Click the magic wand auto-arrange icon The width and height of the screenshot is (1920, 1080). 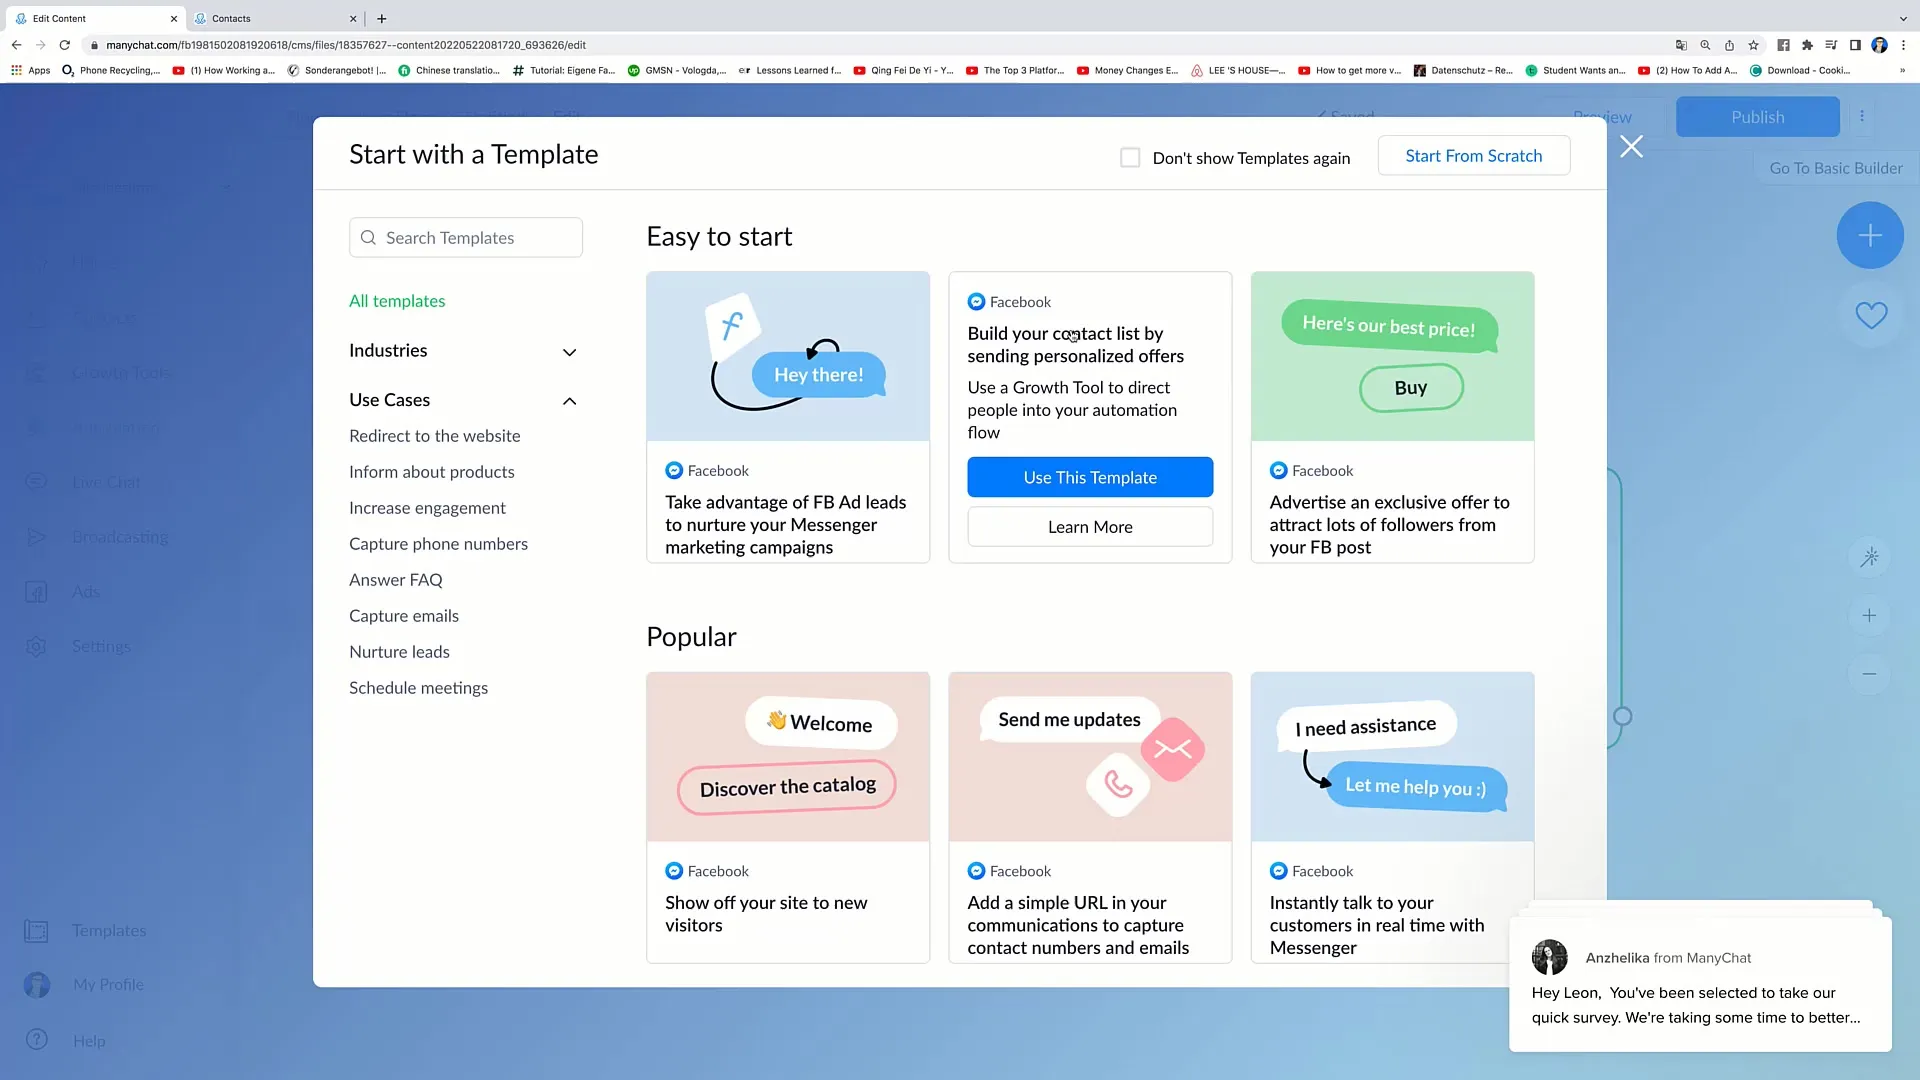[1869, 557]
